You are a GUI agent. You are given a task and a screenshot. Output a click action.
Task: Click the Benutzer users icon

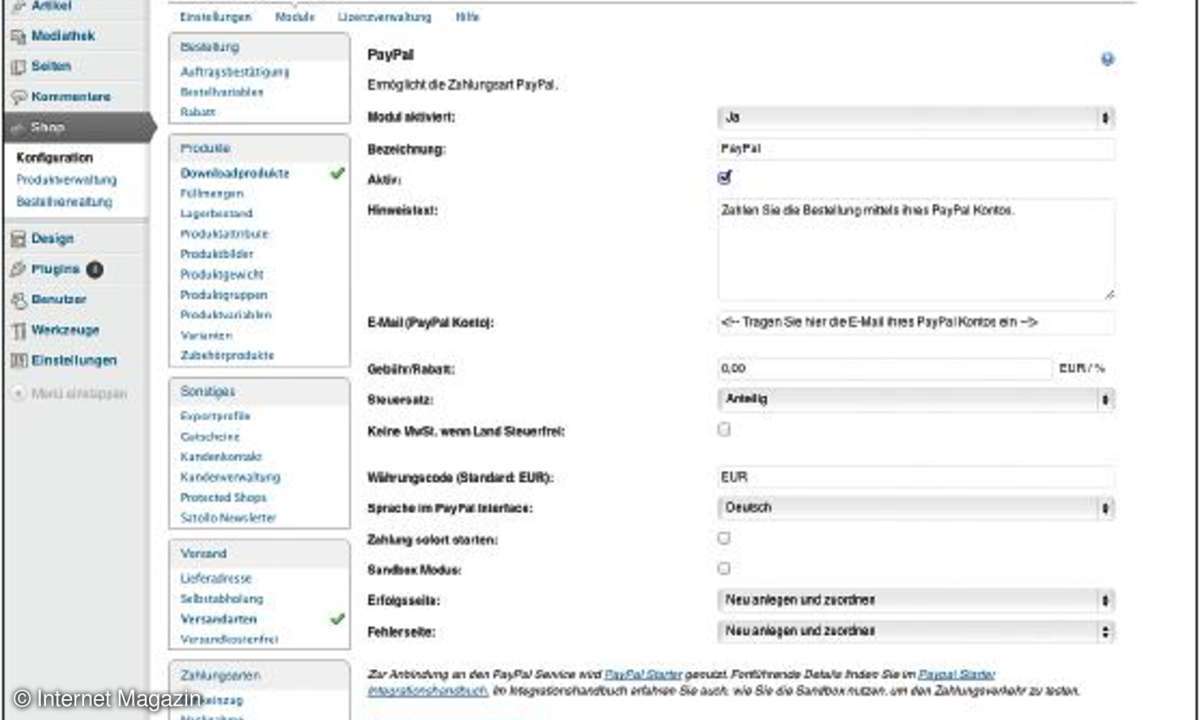(x=18, y=300)
